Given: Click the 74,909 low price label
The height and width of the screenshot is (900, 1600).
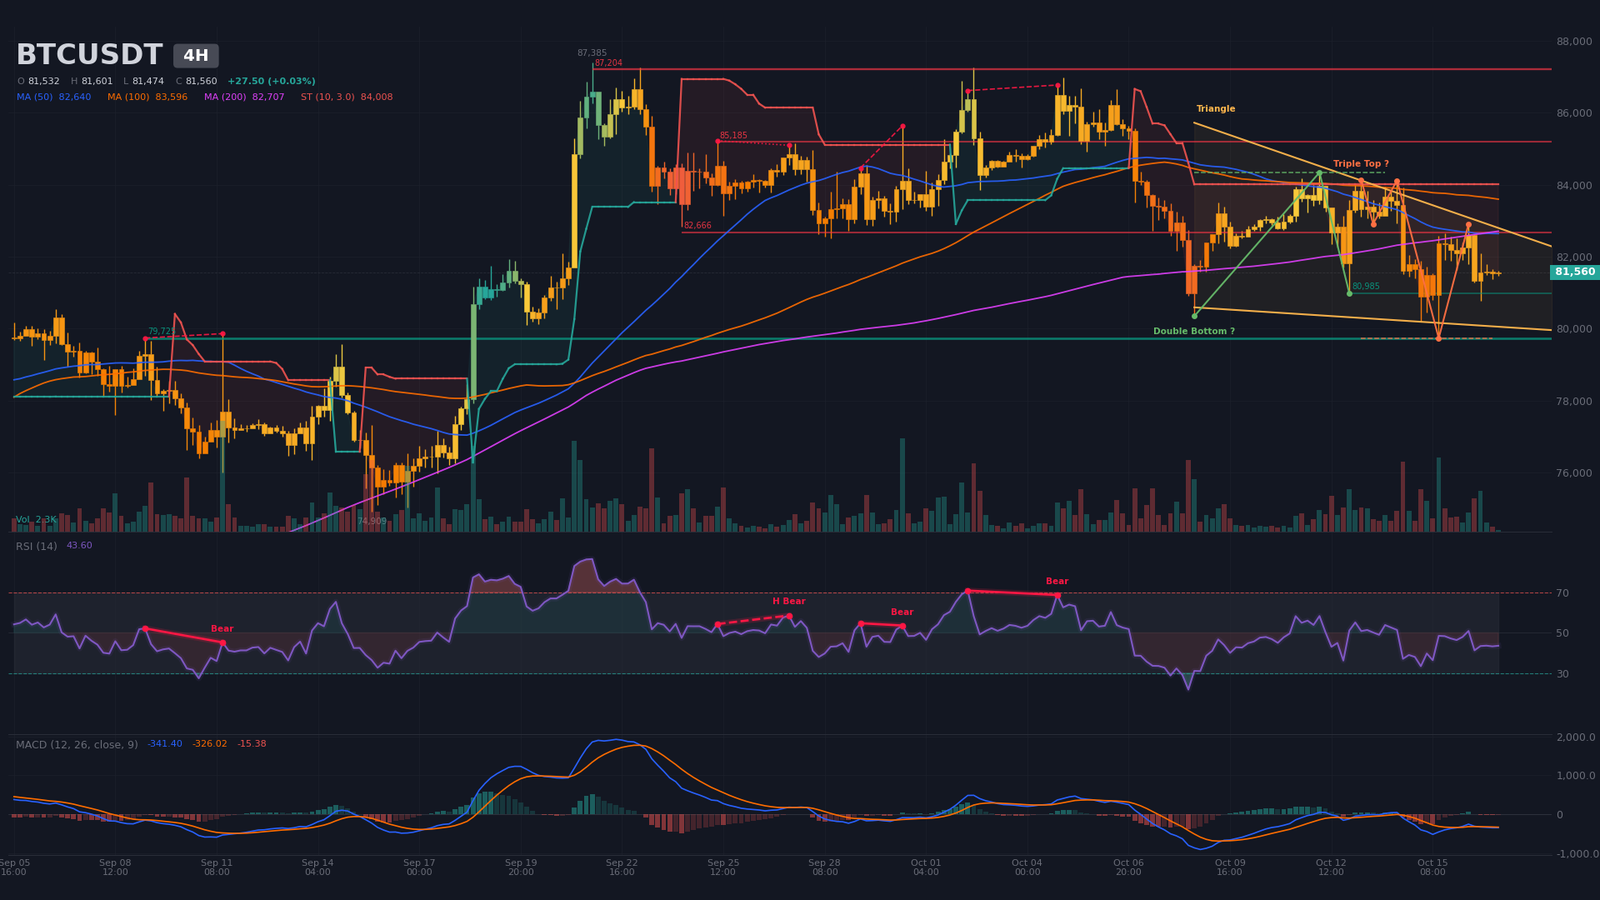Looking at the screenshot, I should coord(372,521).
